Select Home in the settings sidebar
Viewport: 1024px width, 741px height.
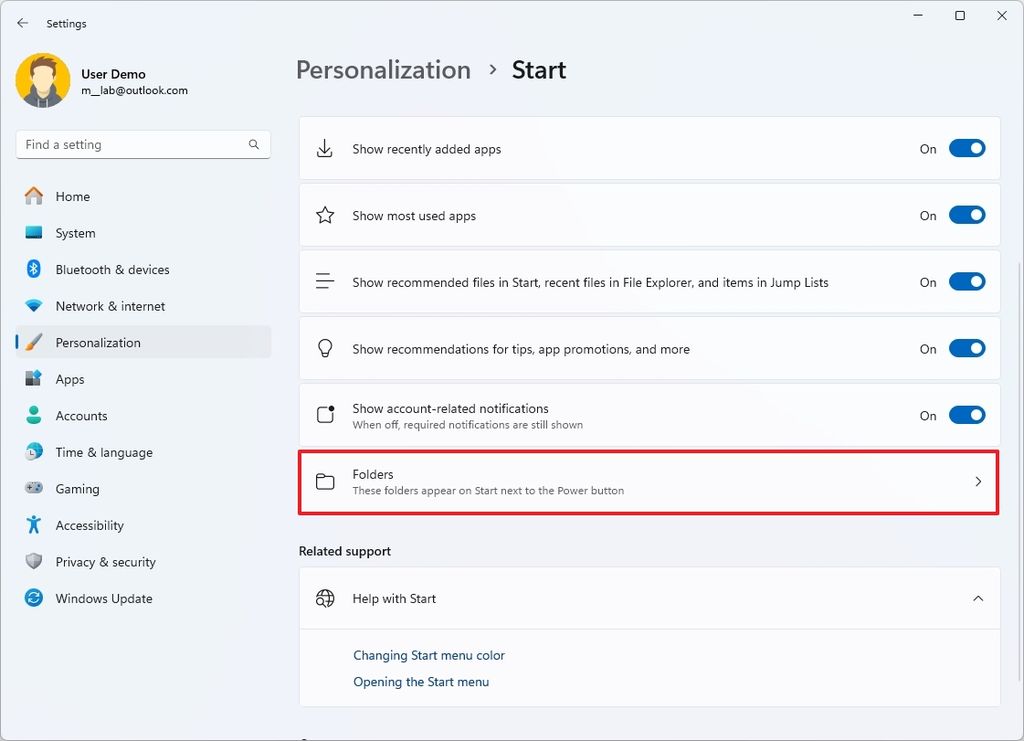[x=72, y=196]
